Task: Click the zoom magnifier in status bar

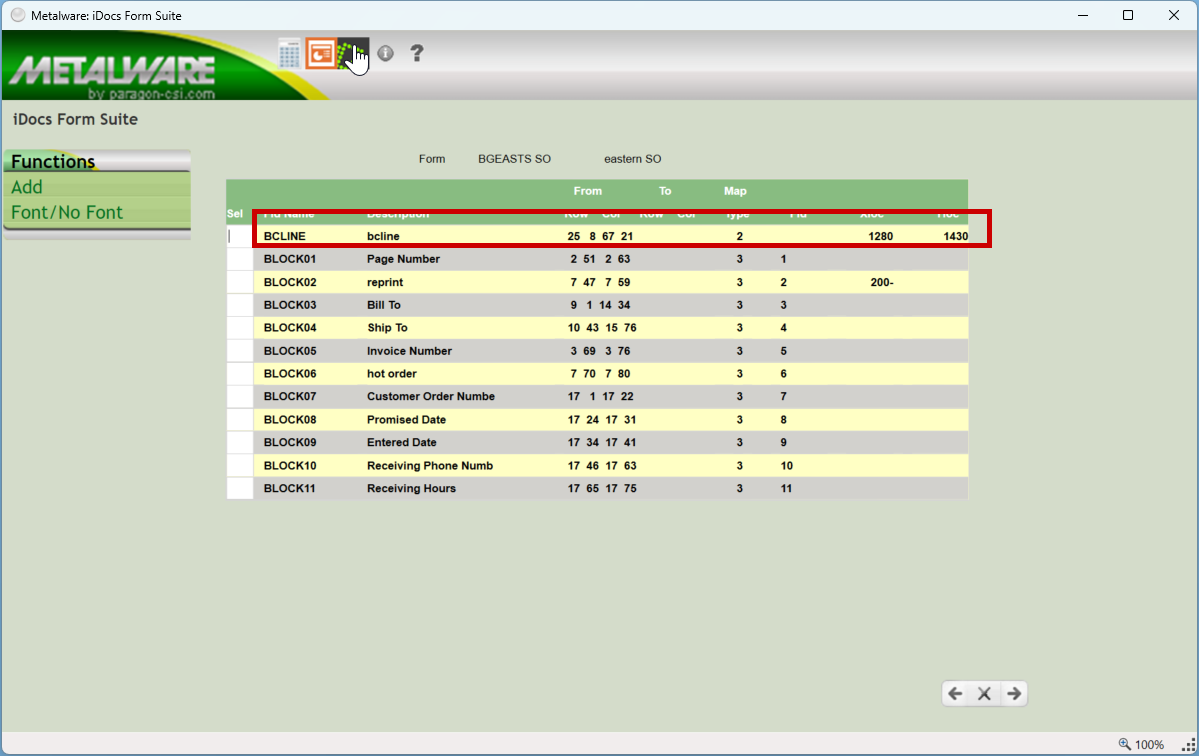Action: (x=1124, y=744)
